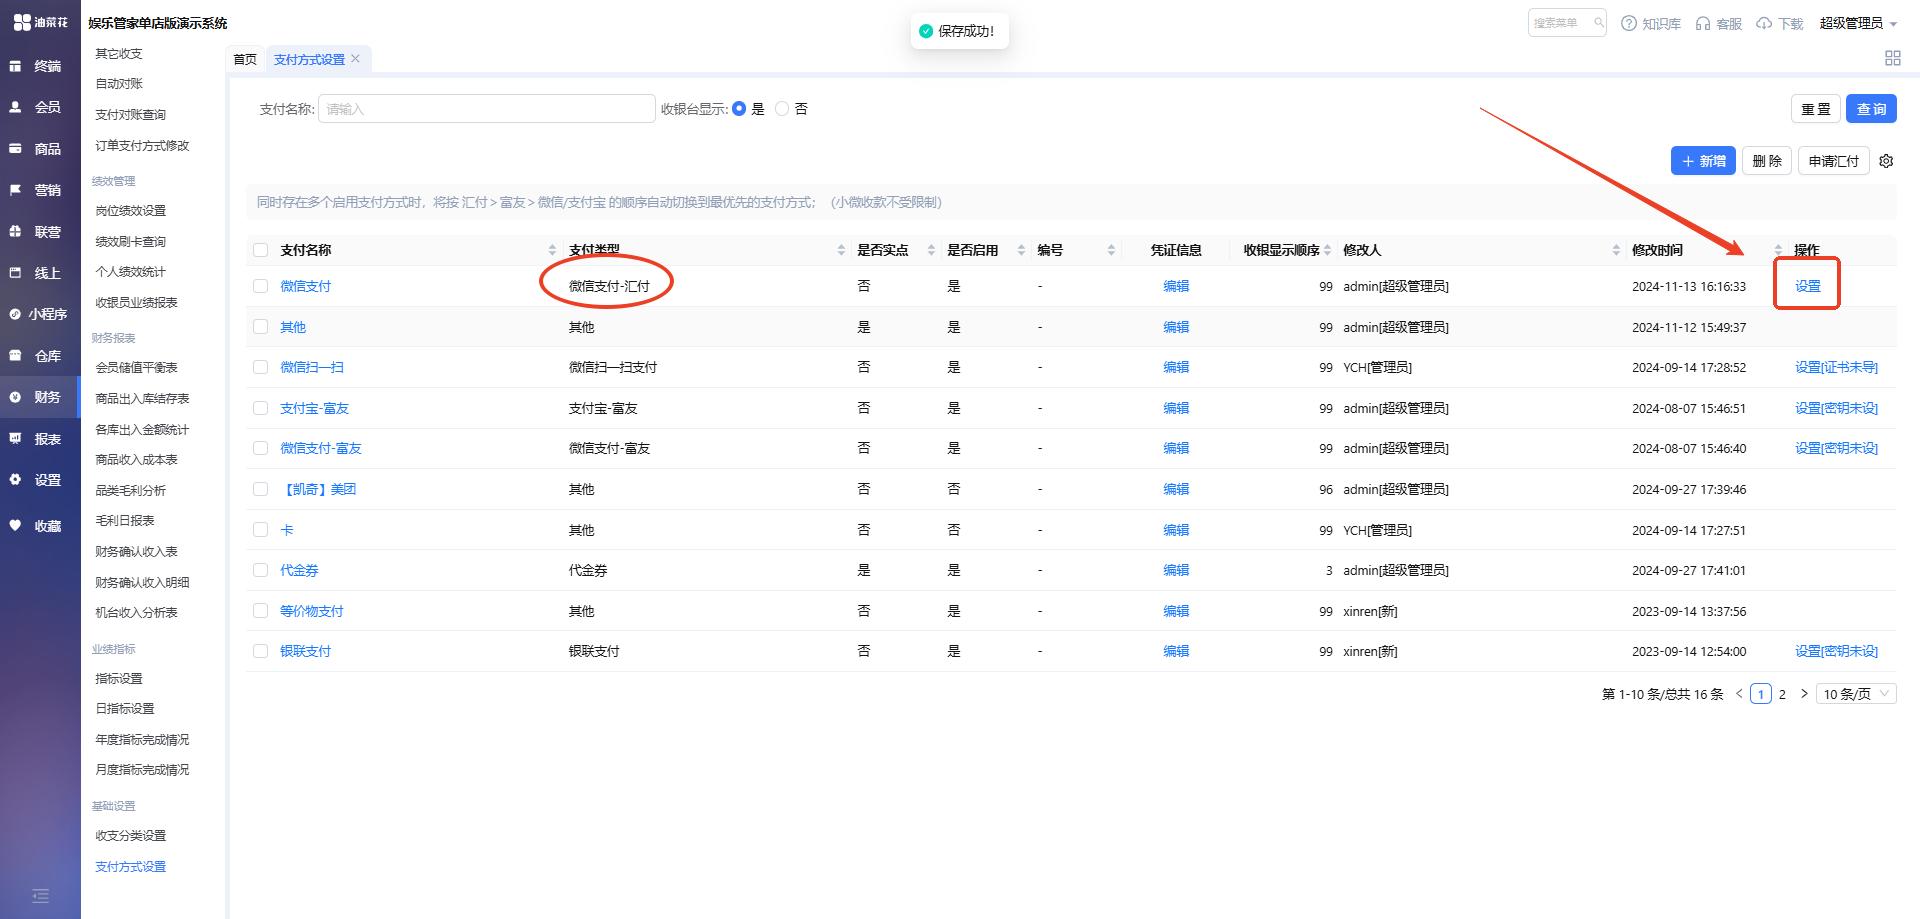Collapse the sidebar with bottom menu icon

tap(40, 896)
